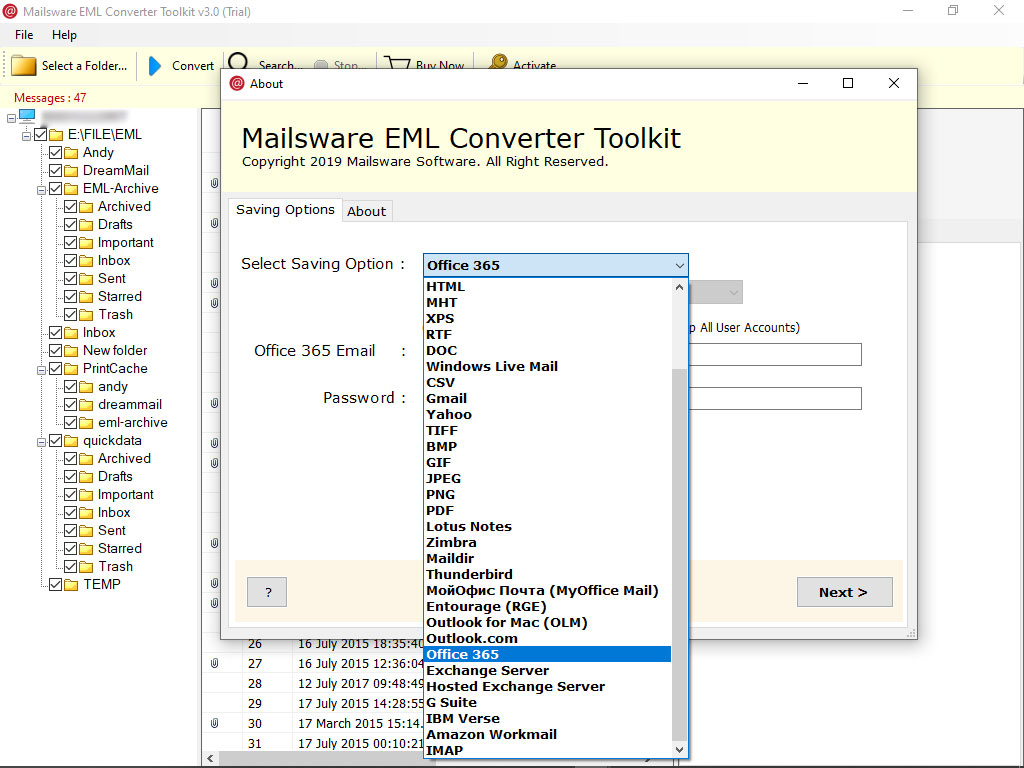
Task: Click the Activate toolbar button
Action: pos(522,63)
